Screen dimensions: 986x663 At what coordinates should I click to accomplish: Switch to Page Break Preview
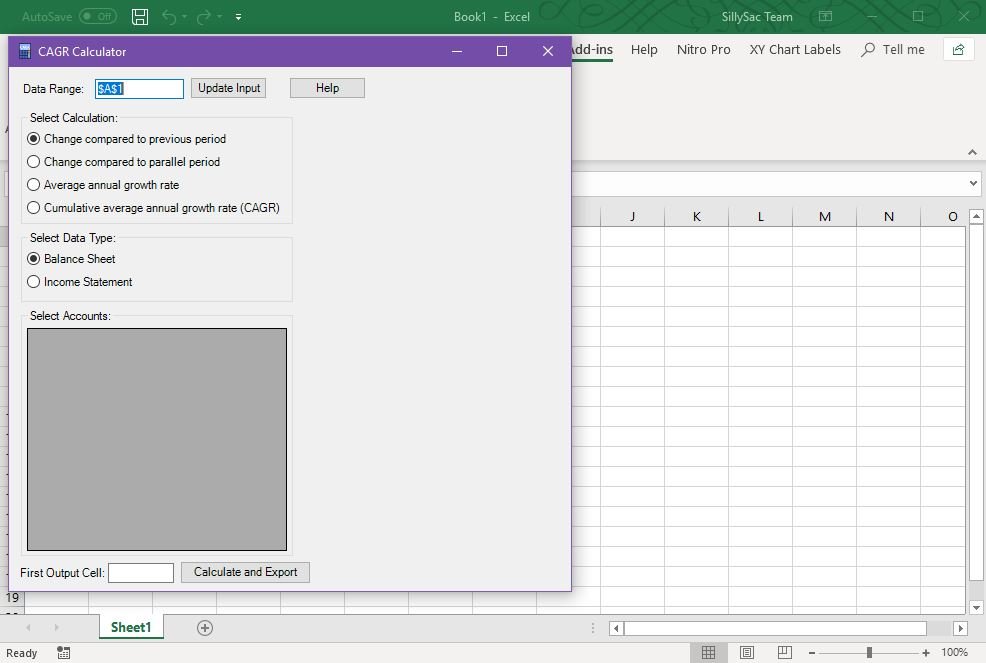point(785,652)
